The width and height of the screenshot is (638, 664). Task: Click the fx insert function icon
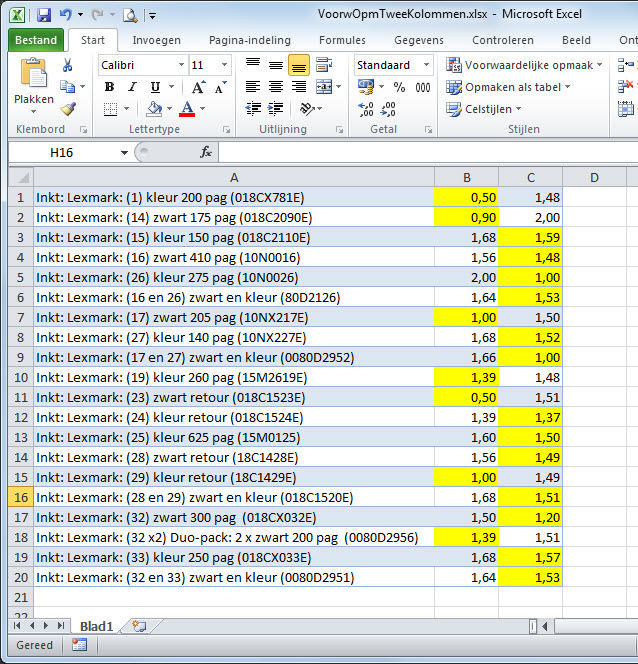pos(206,152)
